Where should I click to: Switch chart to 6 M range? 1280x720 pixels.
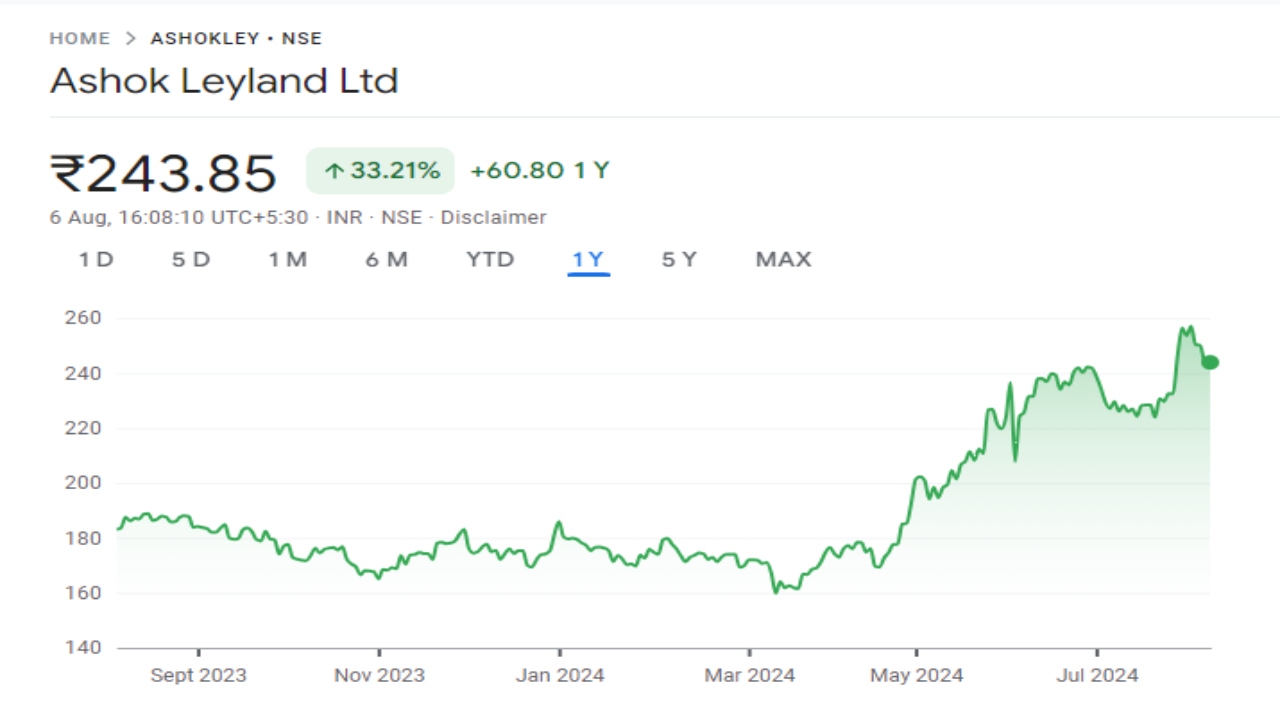click(x=387, y=260)
